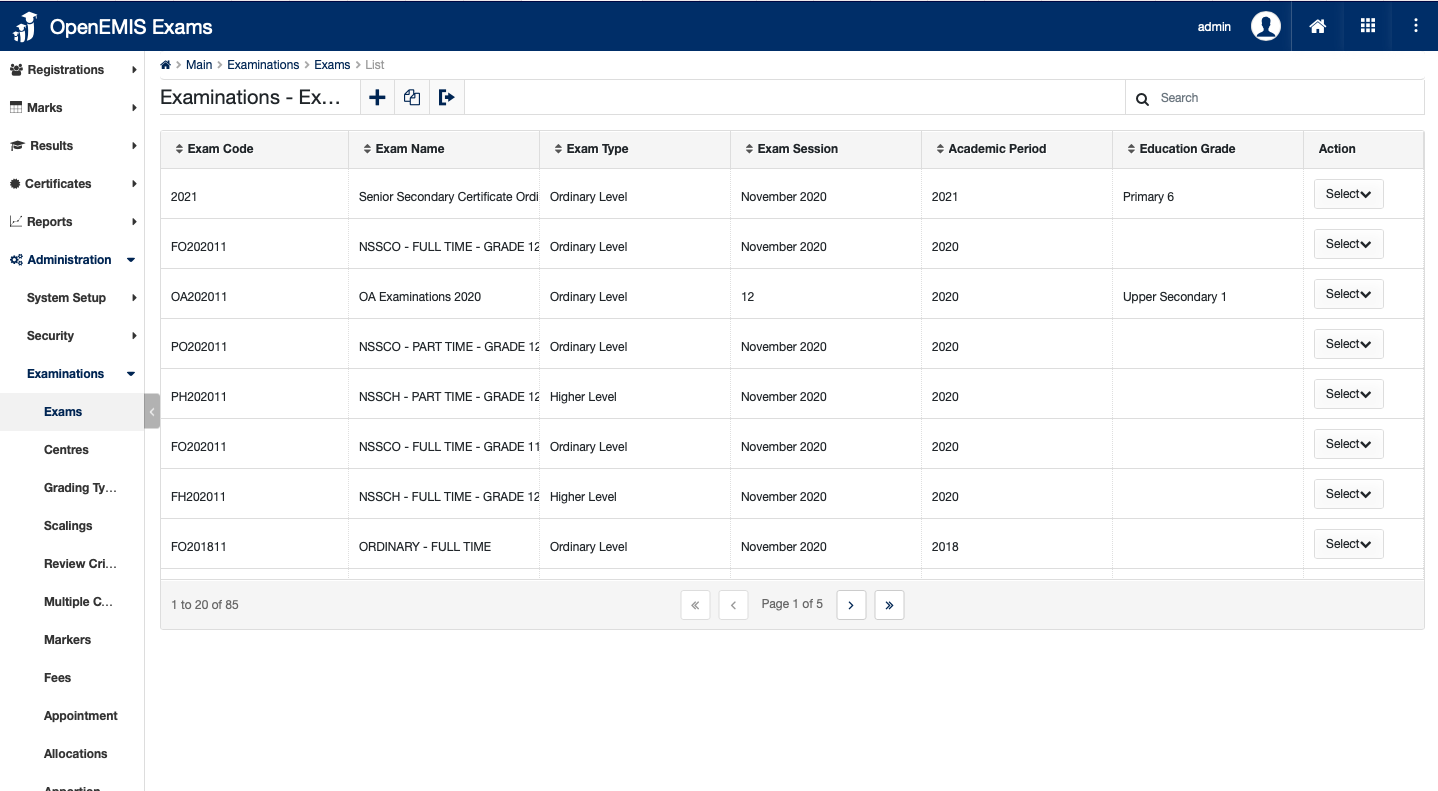Collapse sidebar using the handle arrow
Screen dimensions: 1438x791
click(152, 411)
